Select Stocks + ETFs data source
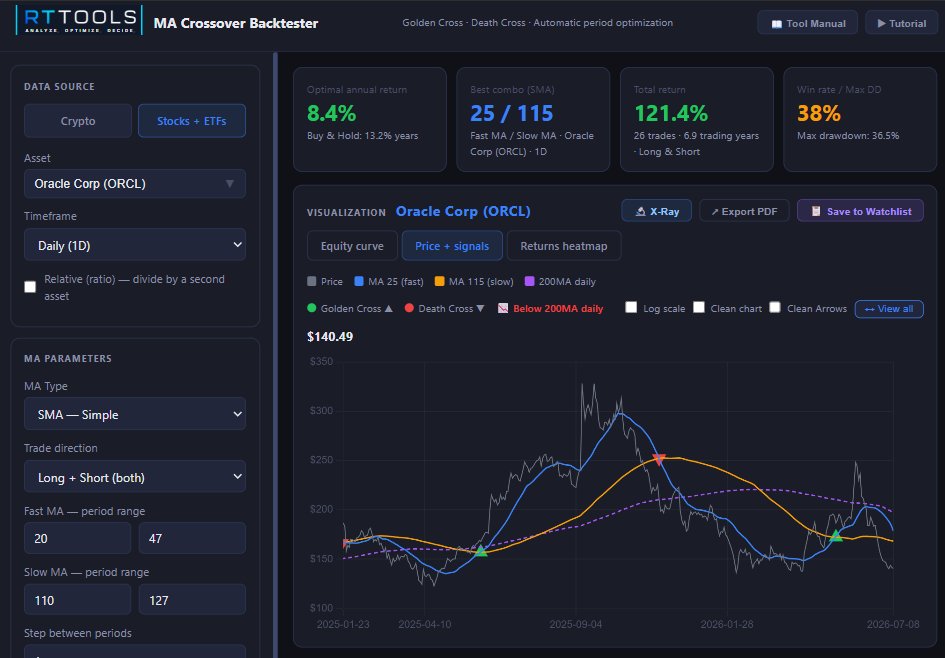 [192, 121]
